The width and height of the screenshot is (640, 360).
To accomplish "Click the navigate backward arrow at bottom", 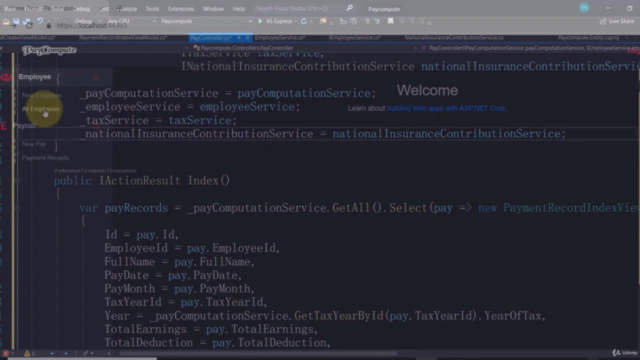I will [52, 353].
